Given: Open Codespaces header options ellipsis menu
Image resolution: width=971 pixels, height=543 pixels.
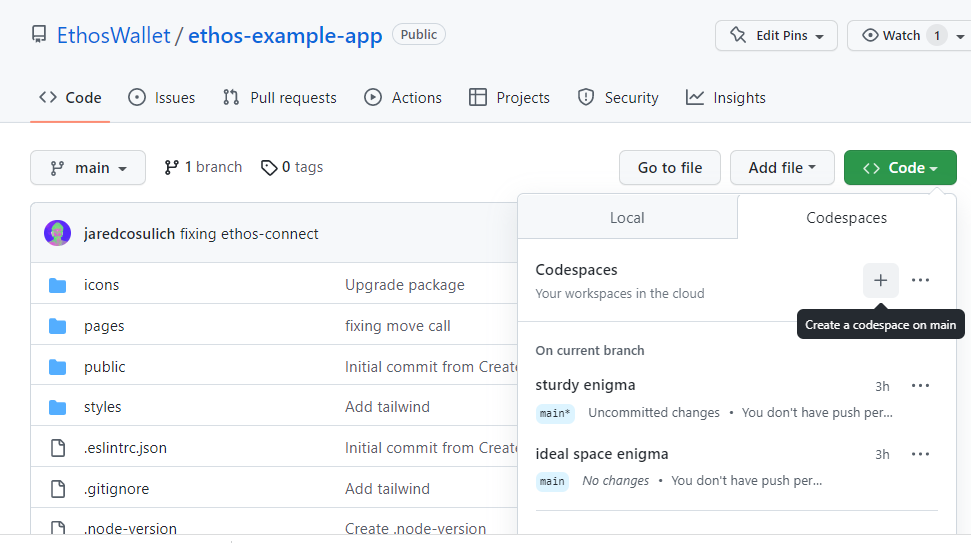Looking at the screenshot, I should click(920, 280).
